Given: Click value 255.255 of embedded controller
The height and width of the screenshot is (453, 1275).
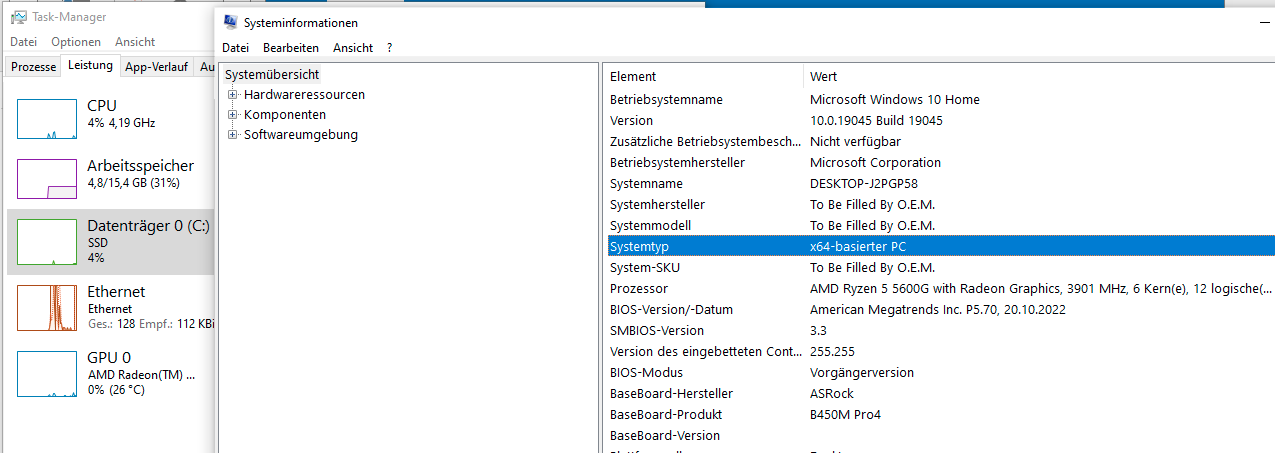Looking at the screenshot, I should 832,351.
